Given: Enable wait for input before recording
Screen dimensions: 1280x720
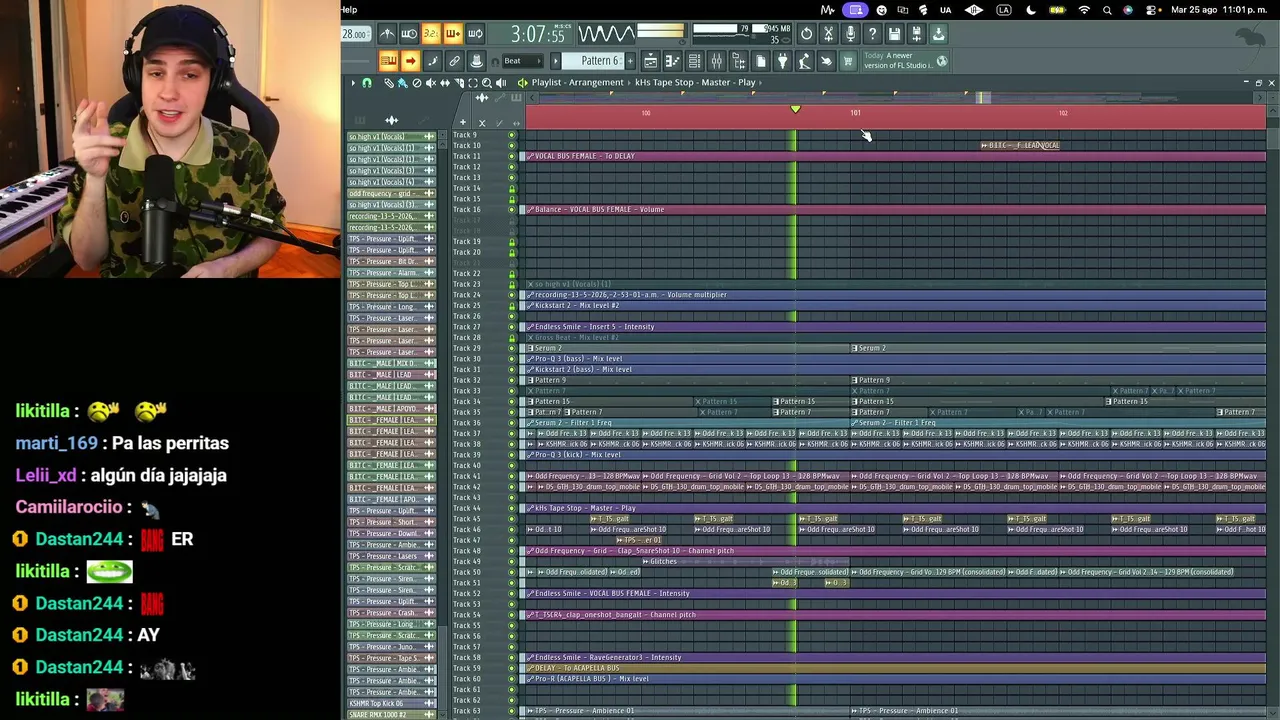Looking at the screenshot, I should (x=409, y=34).
